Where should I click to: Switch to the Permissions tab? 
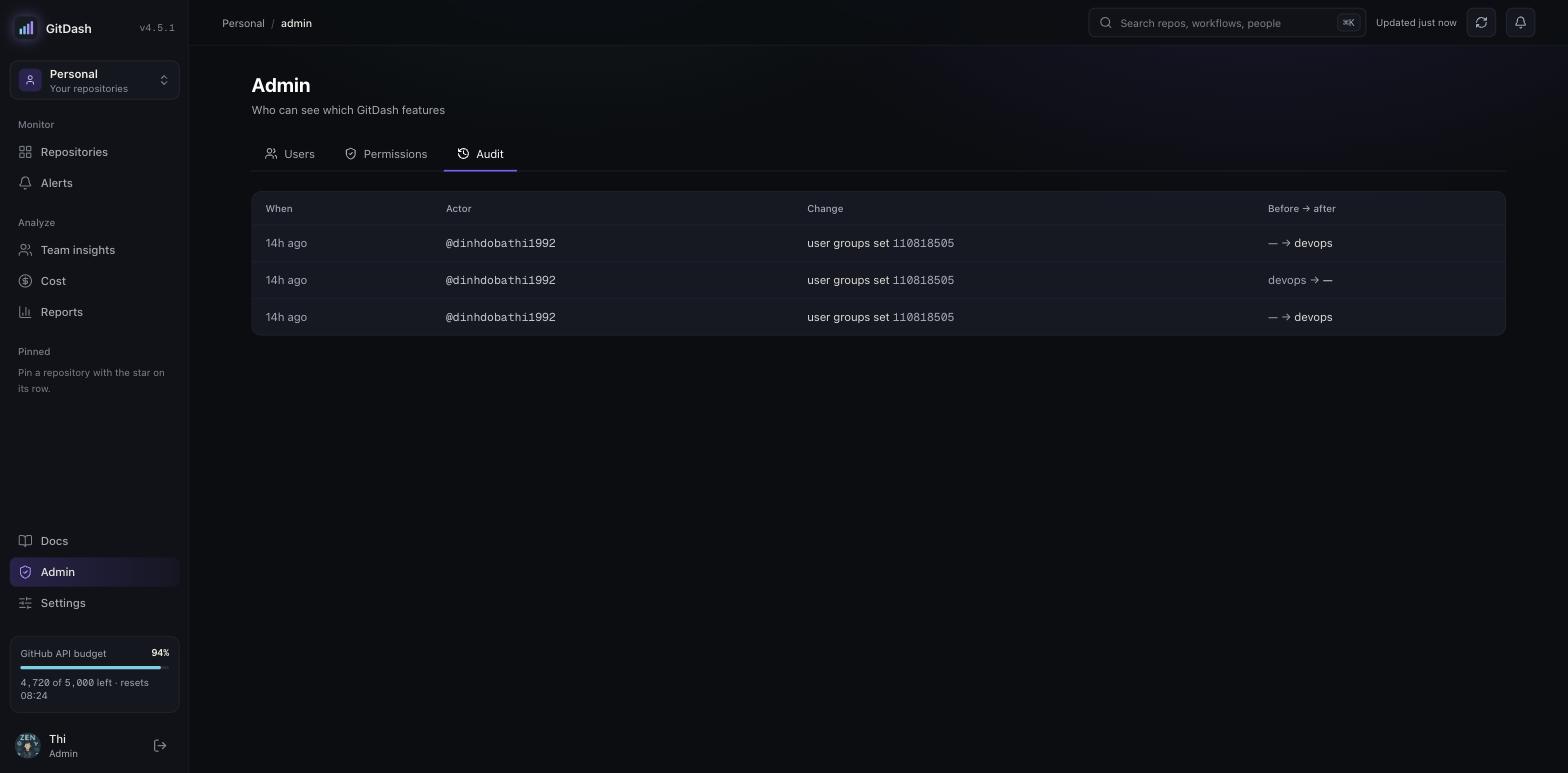(x=386, y=154)
